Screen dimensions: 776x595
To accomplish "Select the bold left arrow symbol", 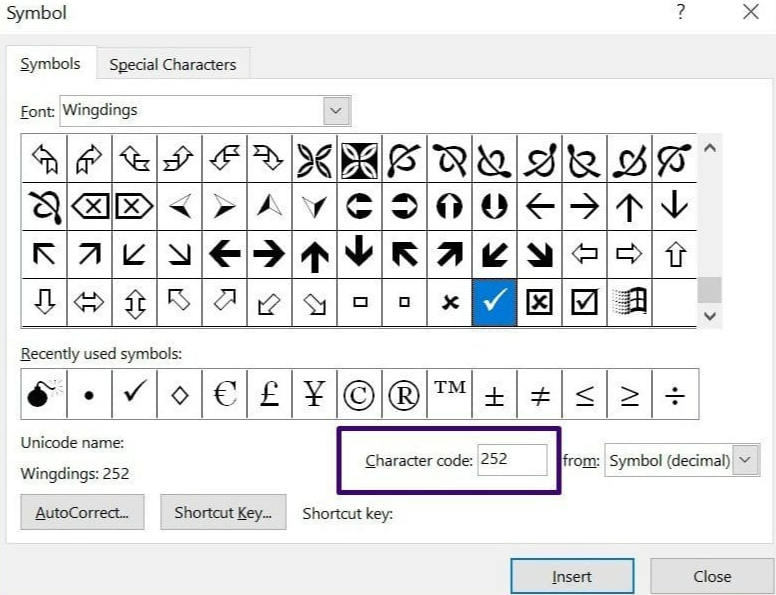I will click(224, 254).
